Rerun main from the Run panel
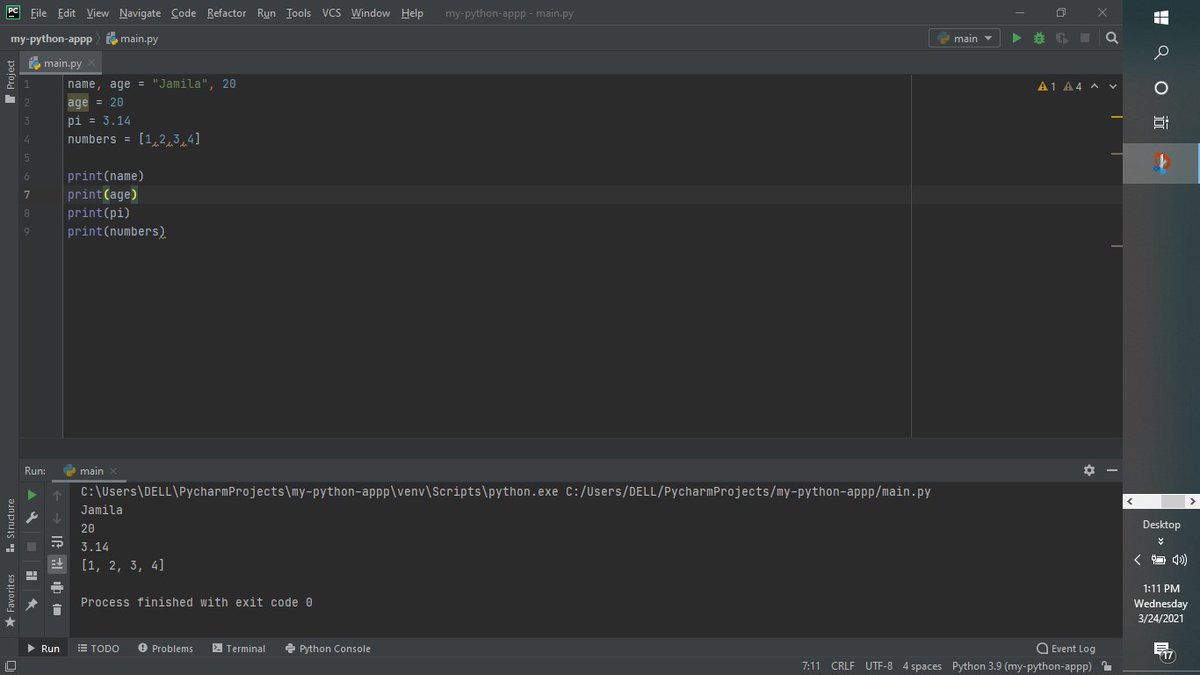Screen dimensions: 1200x675 point(31,494)
